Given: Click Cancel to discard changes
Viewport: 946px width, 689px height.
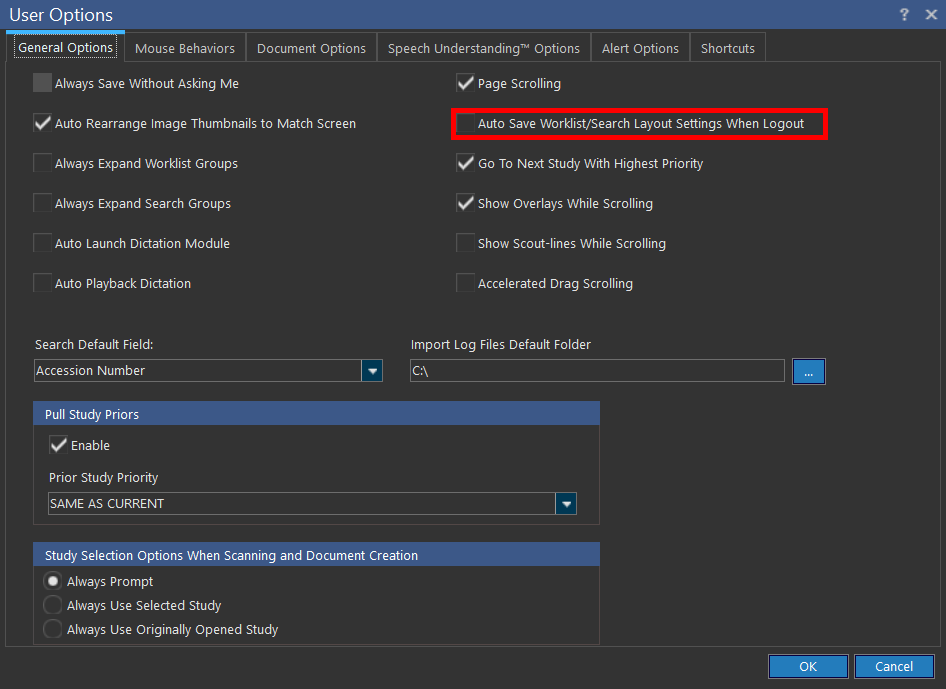Looking at the screenshot, I should [x=893, y=667].
